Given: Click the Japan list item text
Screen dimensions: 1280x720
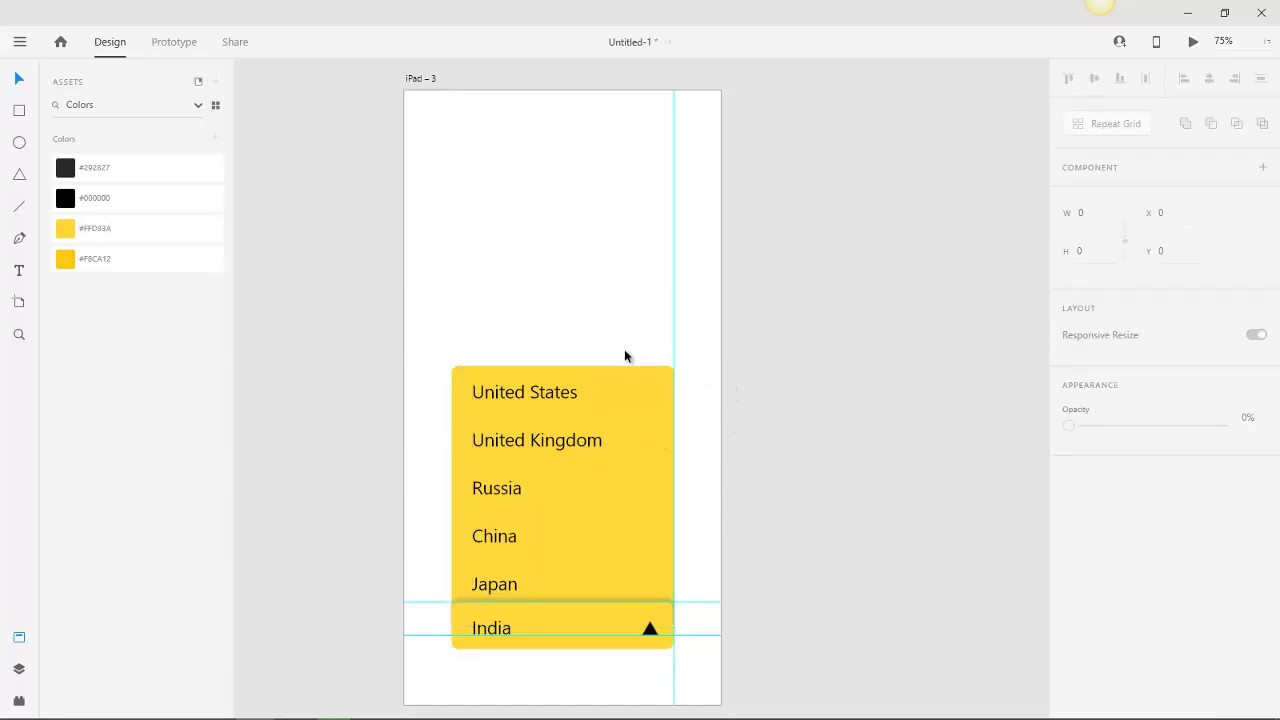Looking at the screenshot, I should click(x=495, y=584).
